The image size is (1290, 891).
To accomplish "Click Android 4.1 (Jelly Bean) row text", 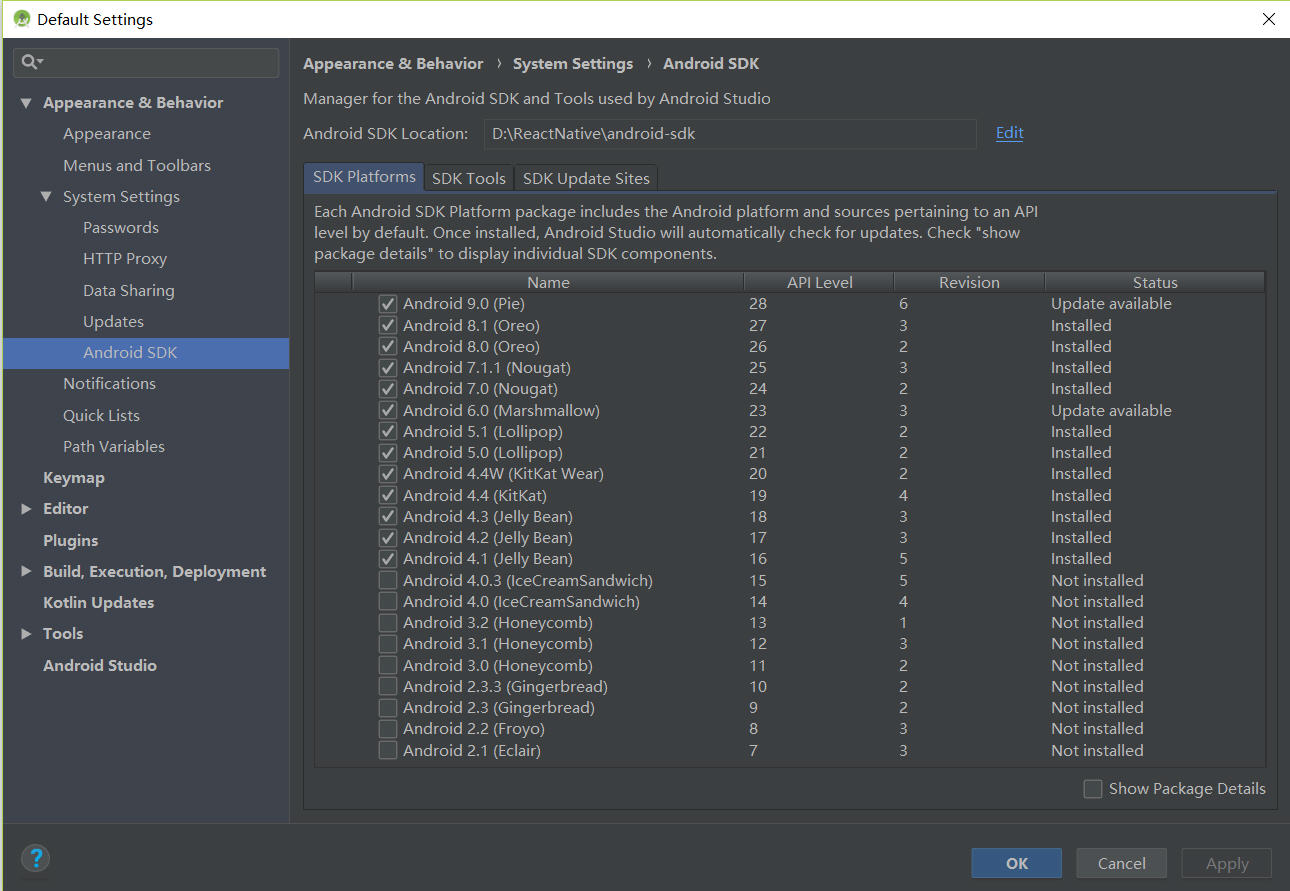I will pos(488,559).
